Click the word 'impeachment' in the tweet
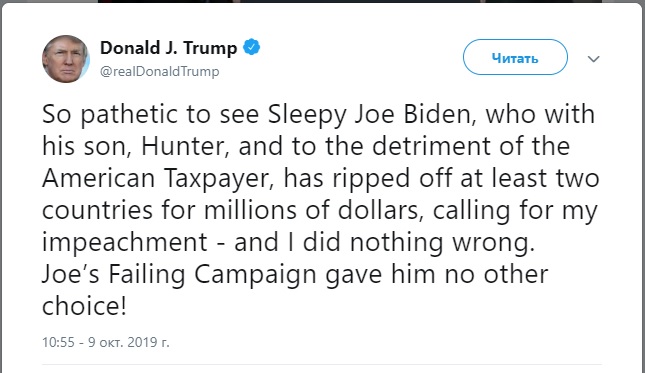 [125, 242]
